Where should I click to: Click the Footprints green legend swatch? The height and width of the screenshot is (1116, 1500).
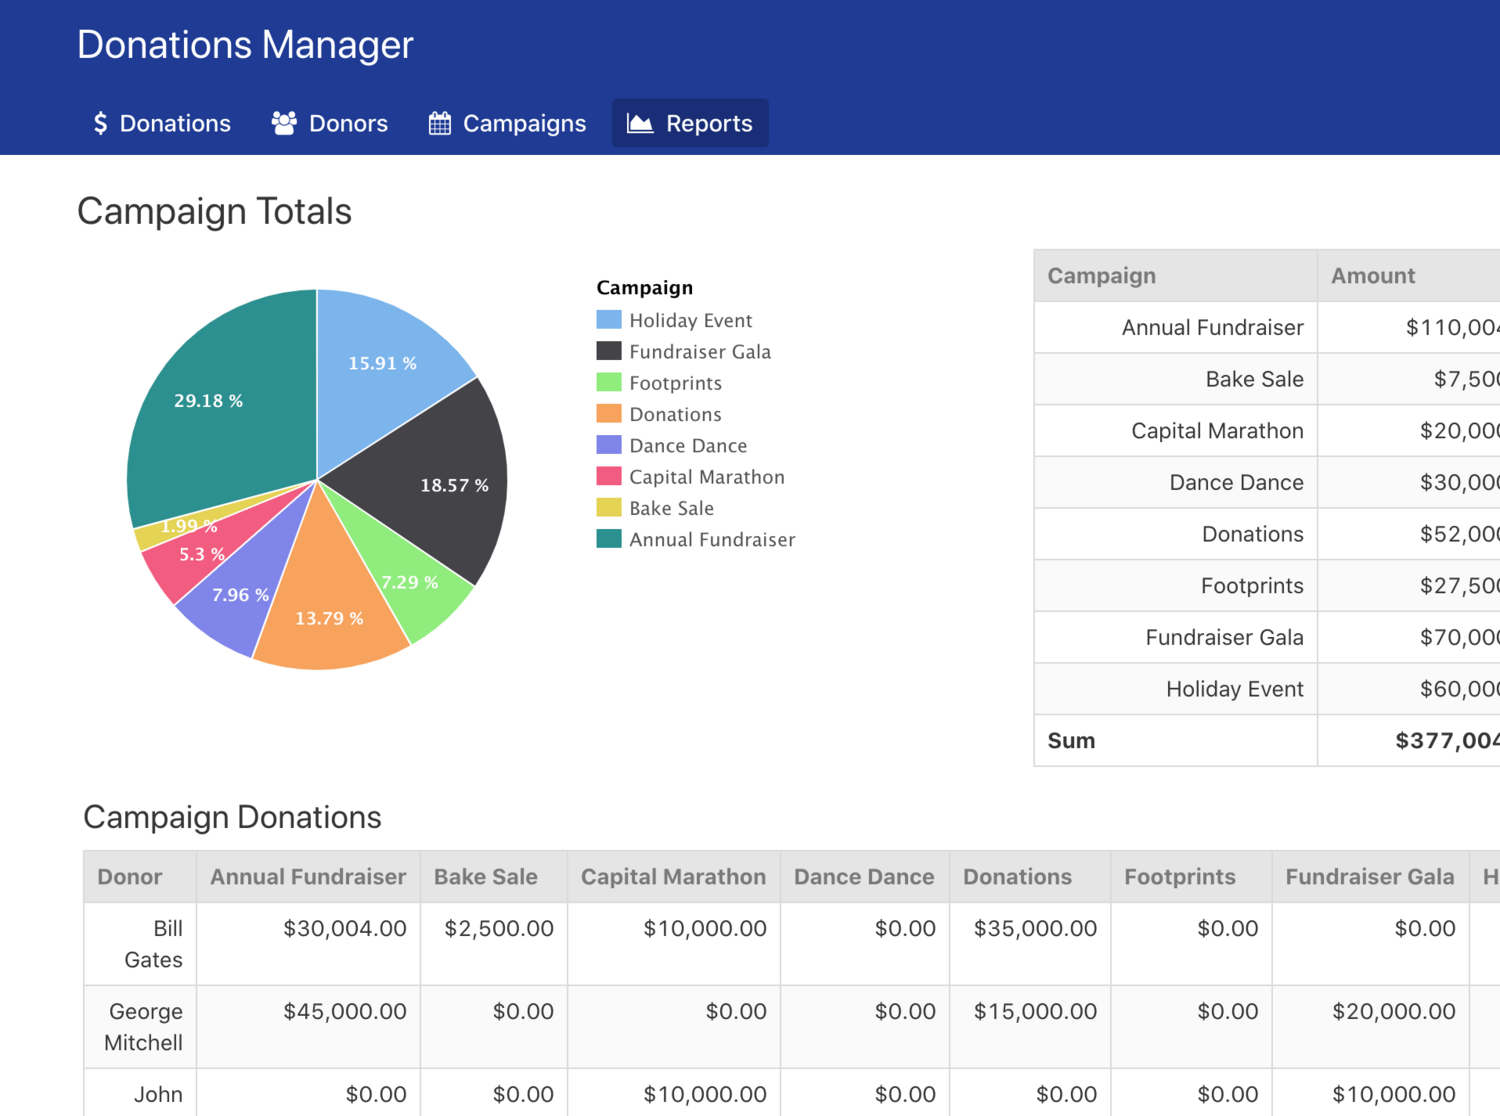click(608, 382)
